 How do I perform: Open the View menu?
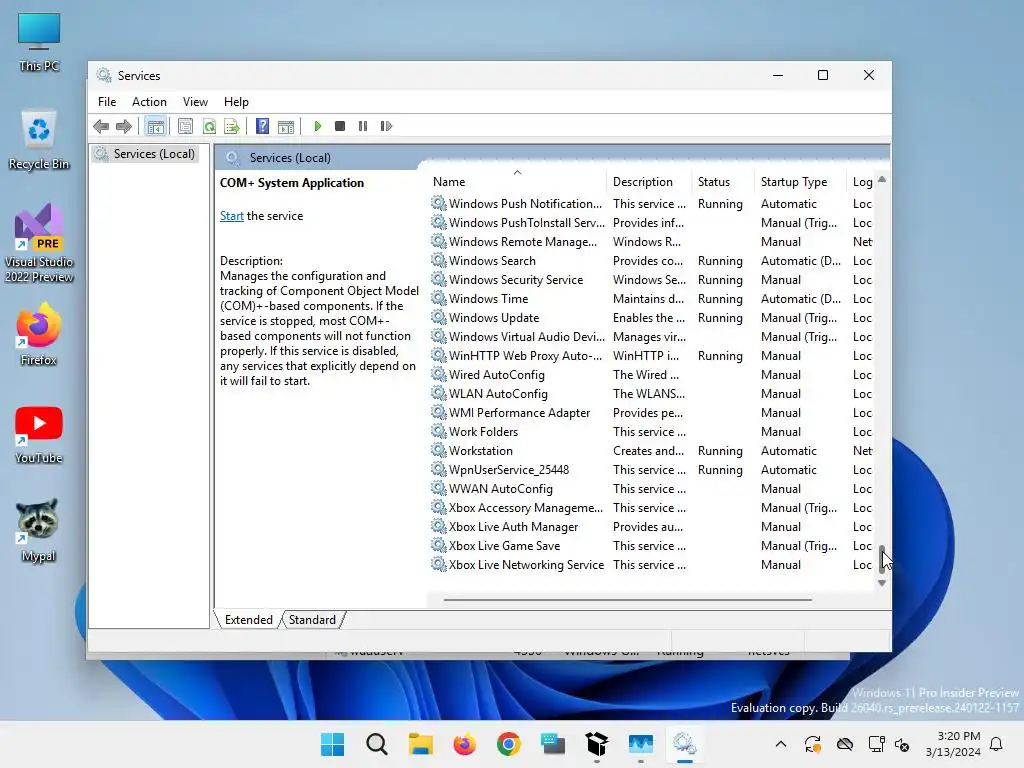pyautogui.click(x=195, y=102)
